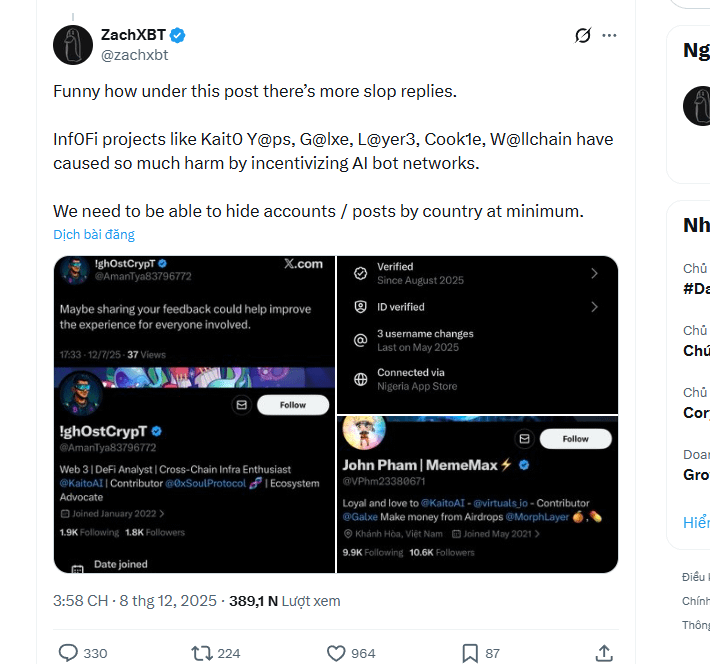Image resolution: width=710 pixels, height=664 pixels.
Task: Click the post timestamp 3:58 CH
Action: (x=80, y=601)
